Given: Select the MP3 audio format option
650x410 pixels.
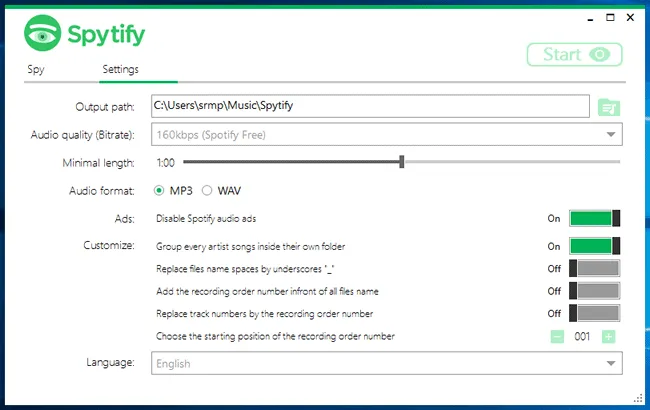Looking at the screenshot, I should (159, 190).
